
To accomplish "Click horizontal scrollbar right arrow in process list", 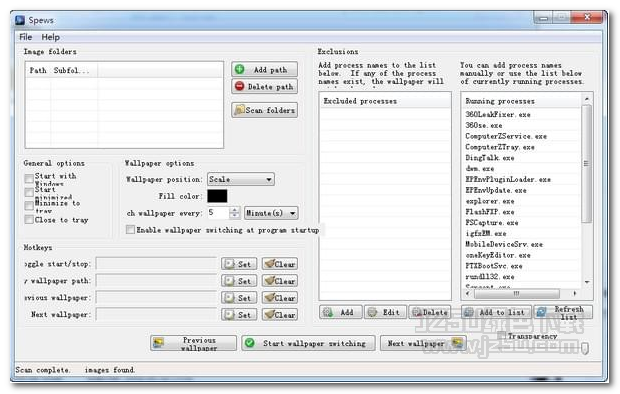I will click(575, 294).
